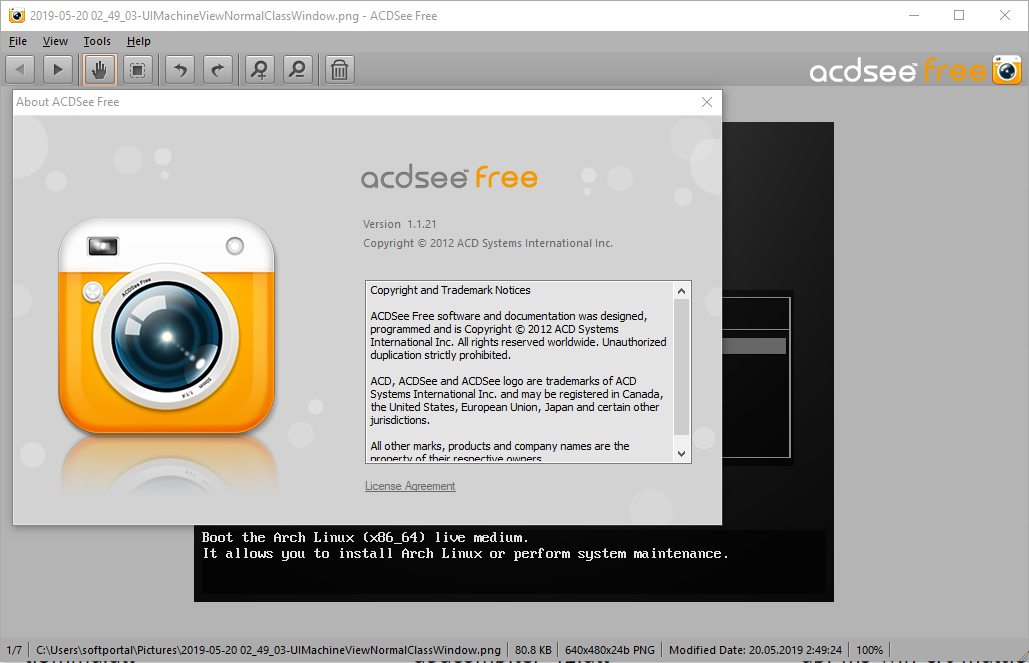Open the Help menu
Image resolution: width=1029 pixels, height=663 pixels.
138,41
